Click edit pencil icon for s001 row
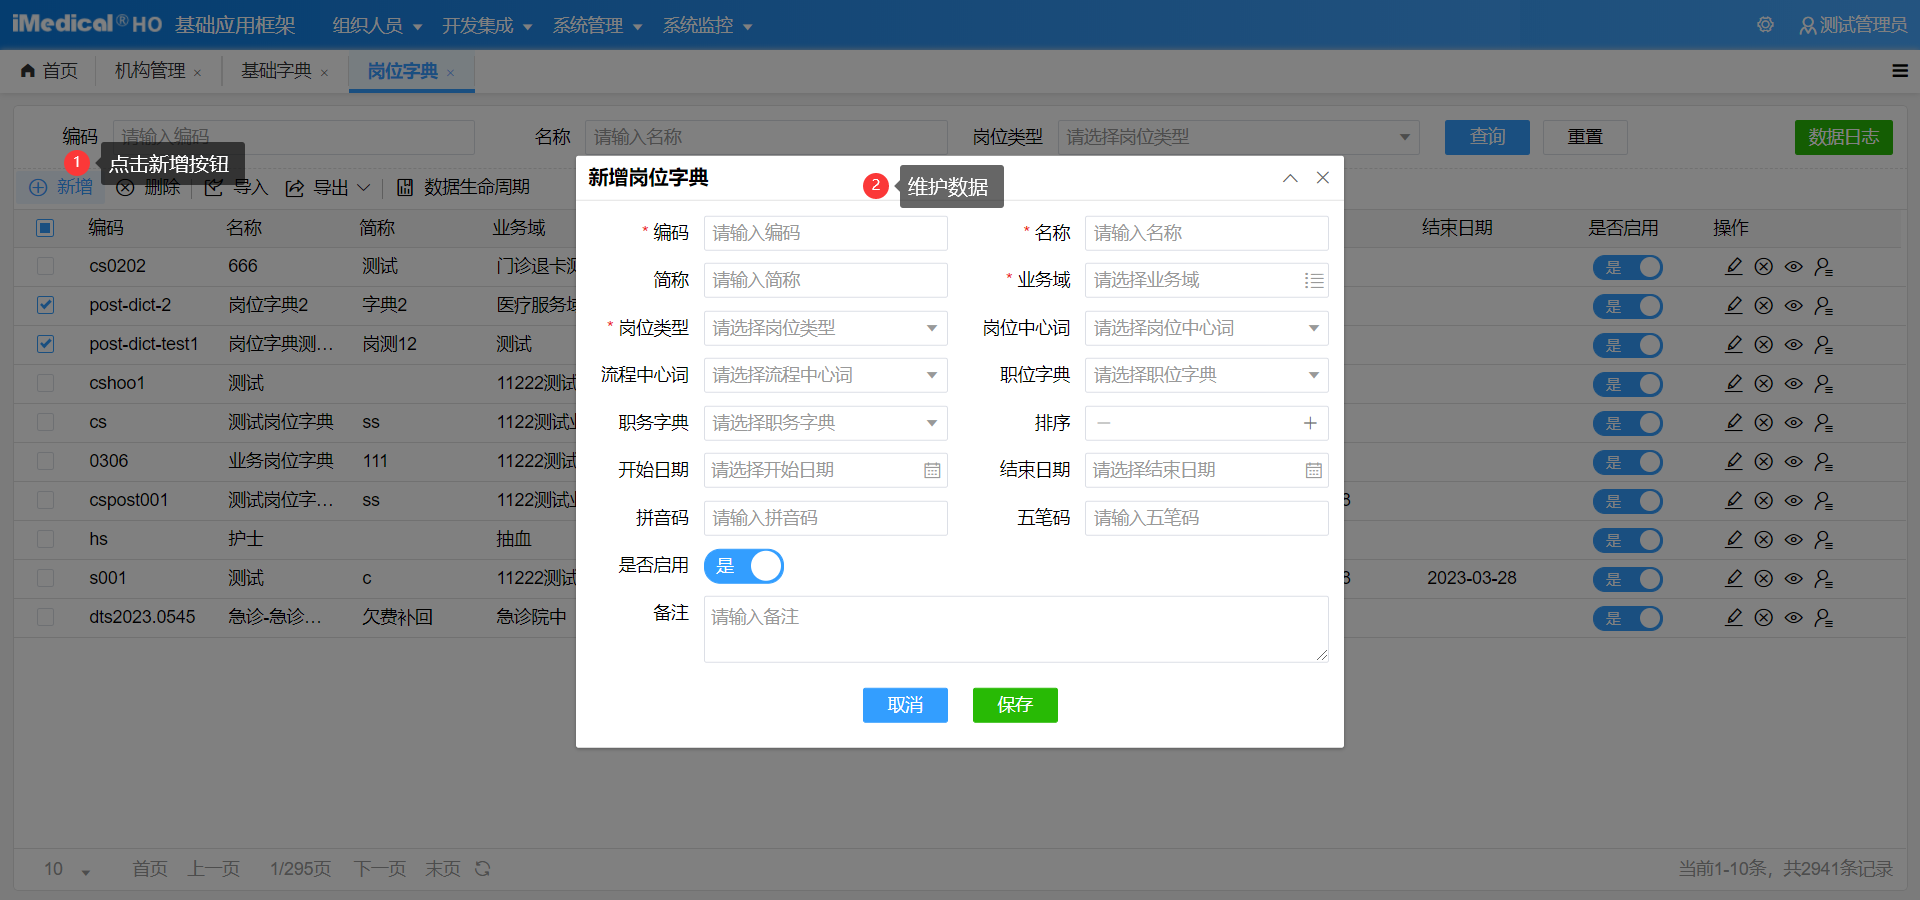The height and width of the screenshot is (900, 1920). tap(1734, 579)
